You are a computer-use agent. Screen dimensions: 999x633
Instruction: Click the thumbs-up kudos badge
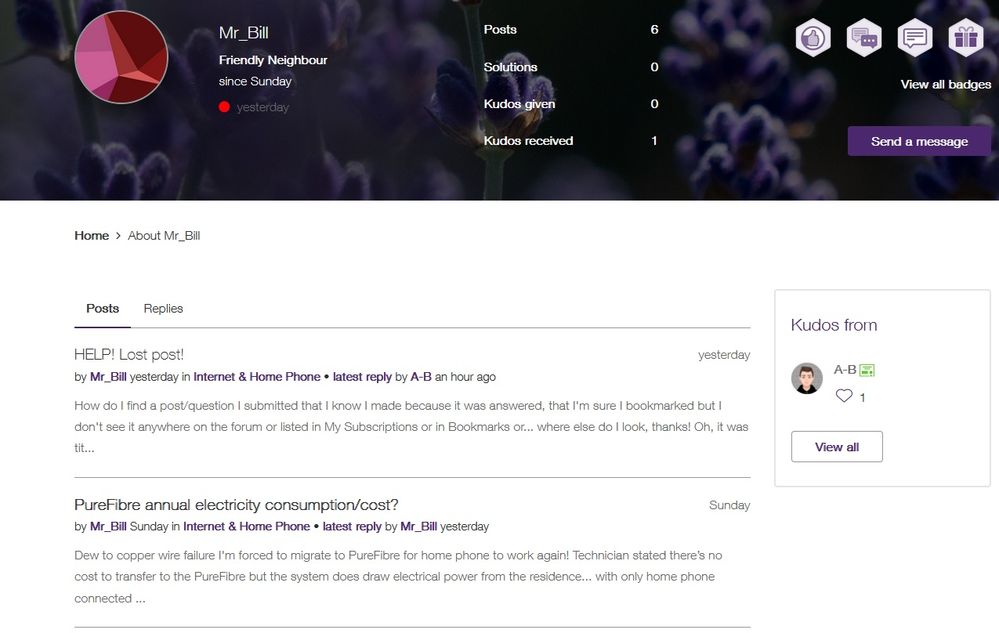[813, 39]
